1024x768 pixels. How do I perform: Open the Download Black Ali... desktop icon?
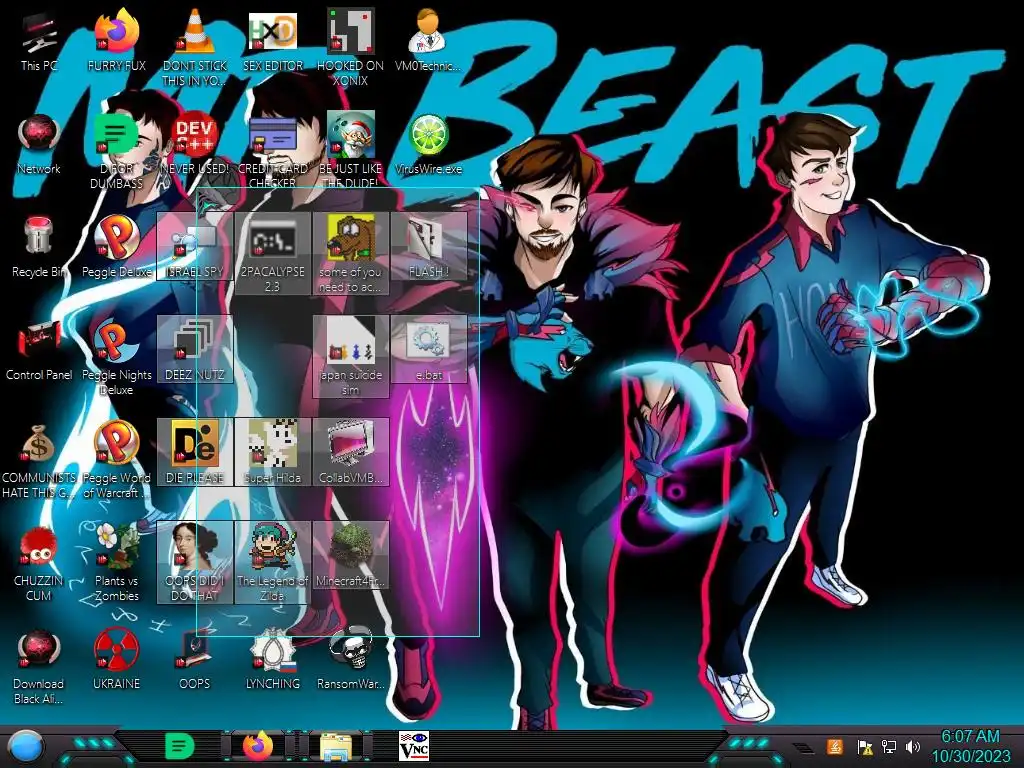[x=39, y=667]
